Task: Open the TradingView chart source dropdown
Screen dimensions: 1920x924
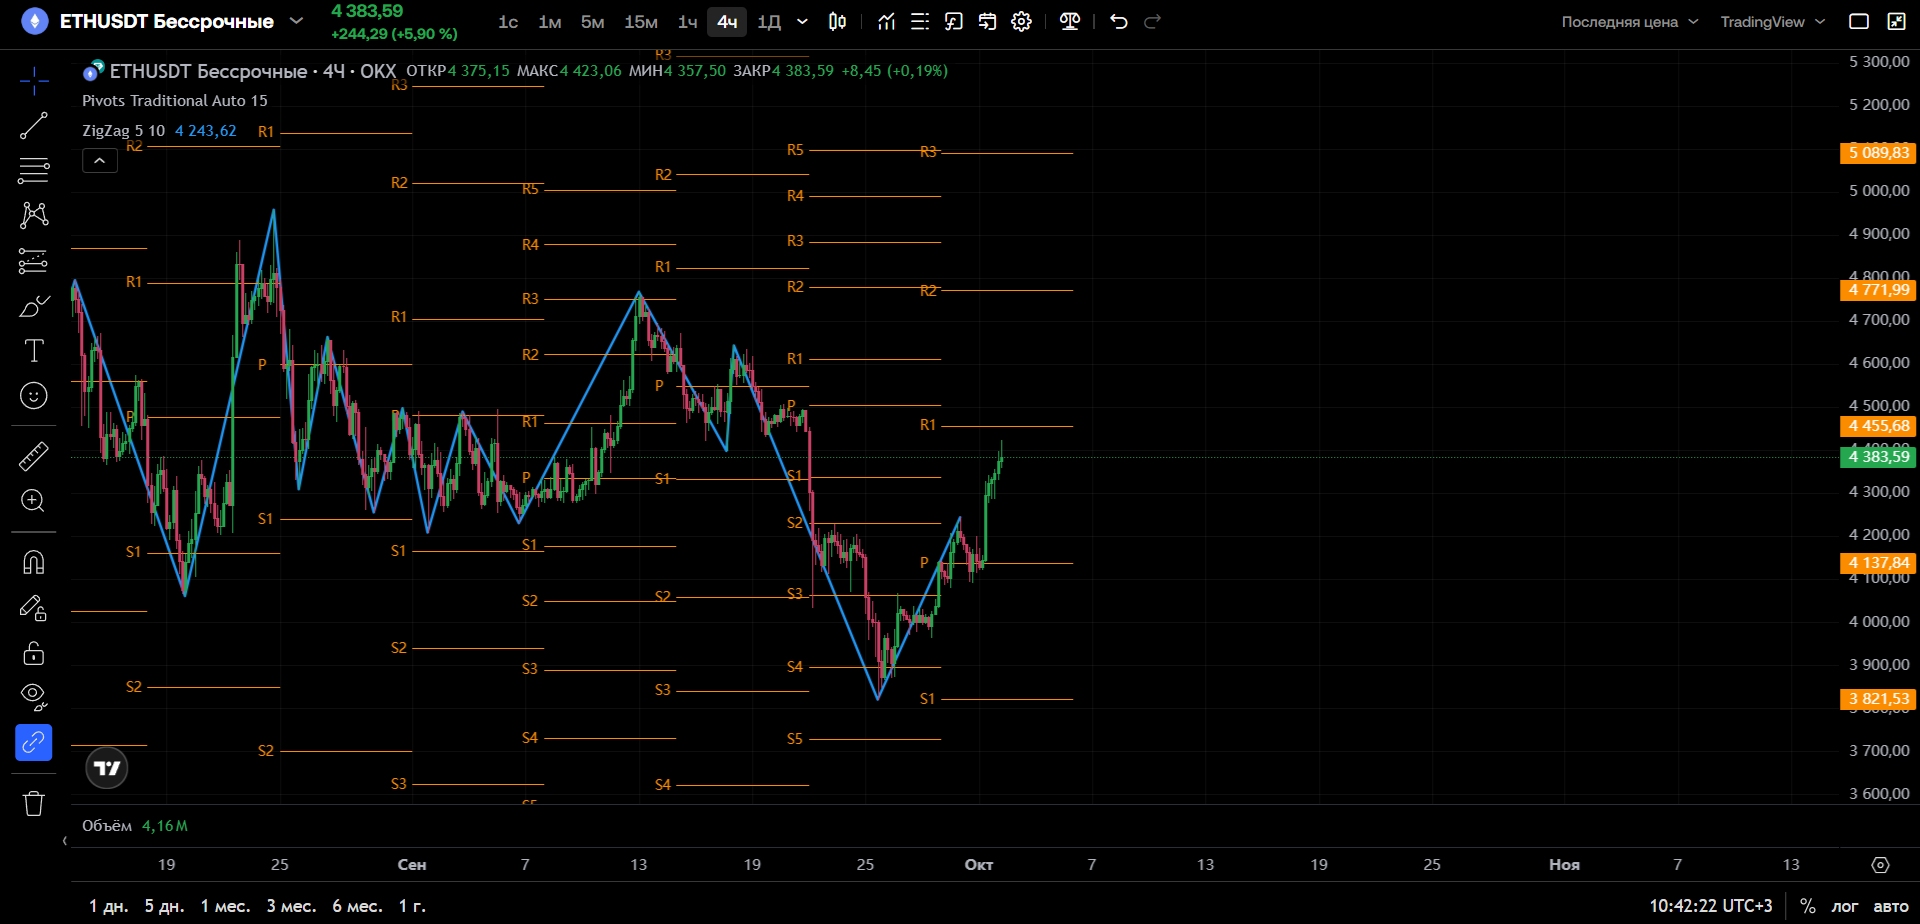Action: 1773,22
